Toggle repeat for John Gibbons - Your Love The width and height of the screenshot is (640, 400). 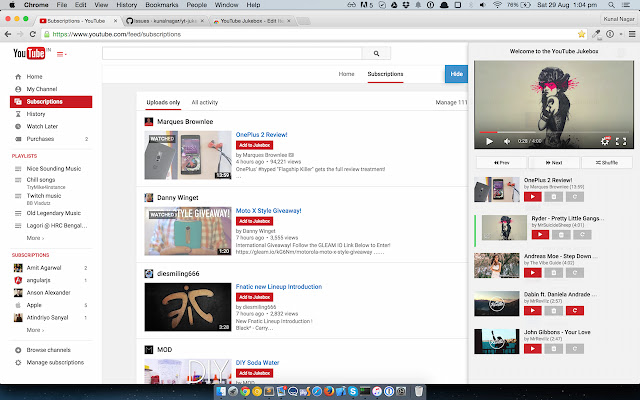click(575, 349)
